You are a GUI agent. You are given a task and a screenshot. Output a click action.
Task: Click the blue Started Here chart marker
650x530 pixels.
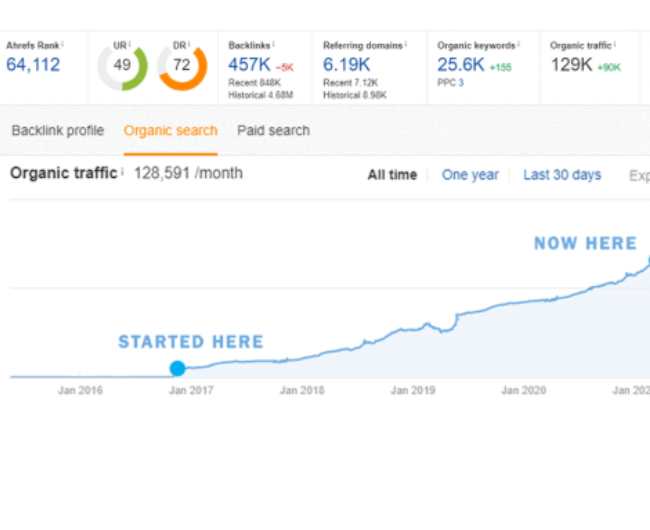[x=177, y=368]
